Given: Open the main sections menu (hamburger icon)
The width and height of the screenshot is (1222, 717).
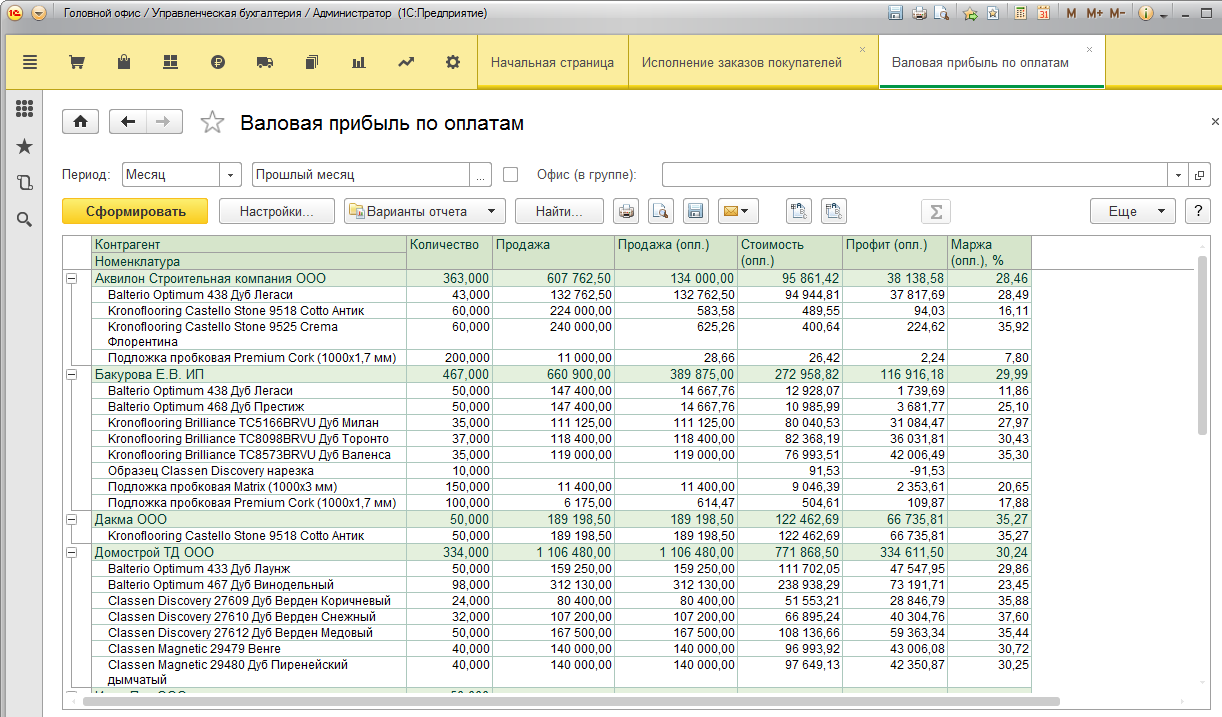Looking at the screenshot, I should click(x=29, y=62).
